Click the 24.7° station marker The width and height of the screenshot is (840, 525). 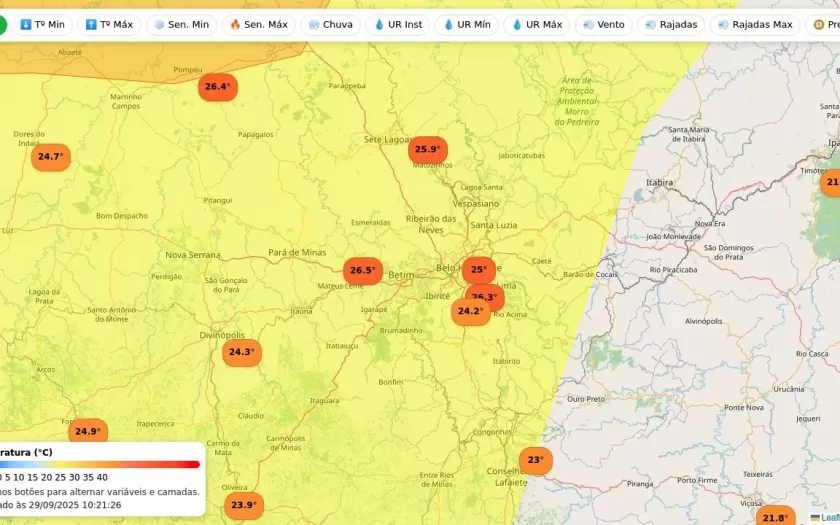(50, 157)
